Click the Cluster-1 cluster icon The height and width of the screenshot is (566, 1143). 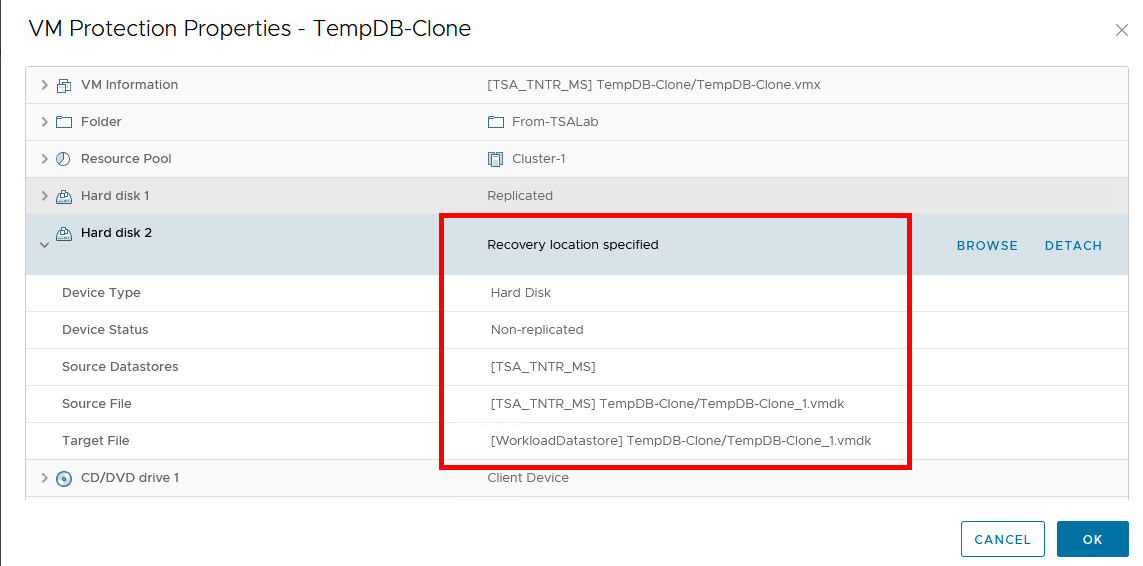(x=495, y=159)
